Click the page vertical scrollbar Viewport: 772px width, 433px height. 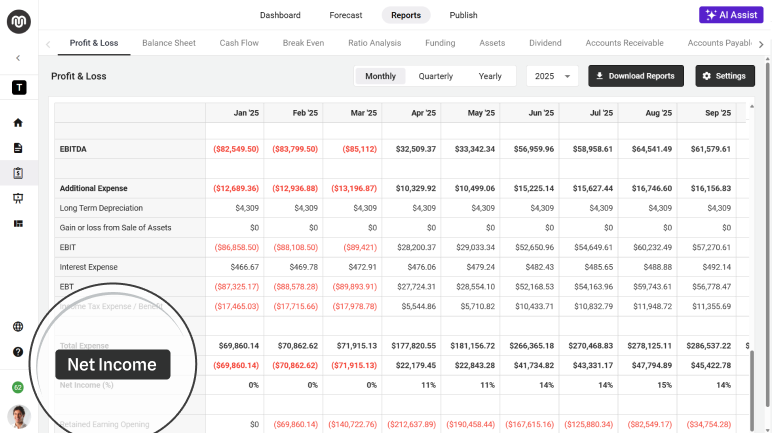[x=767, y=232]
